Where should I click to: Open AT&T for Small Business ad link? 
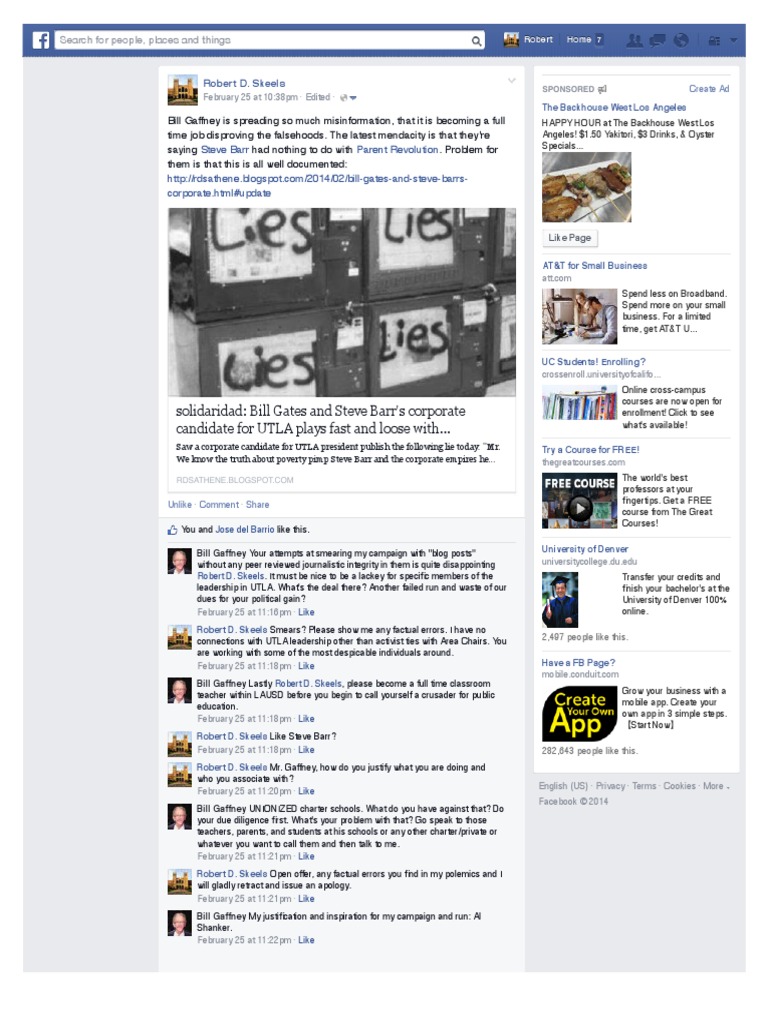(594, 266)
